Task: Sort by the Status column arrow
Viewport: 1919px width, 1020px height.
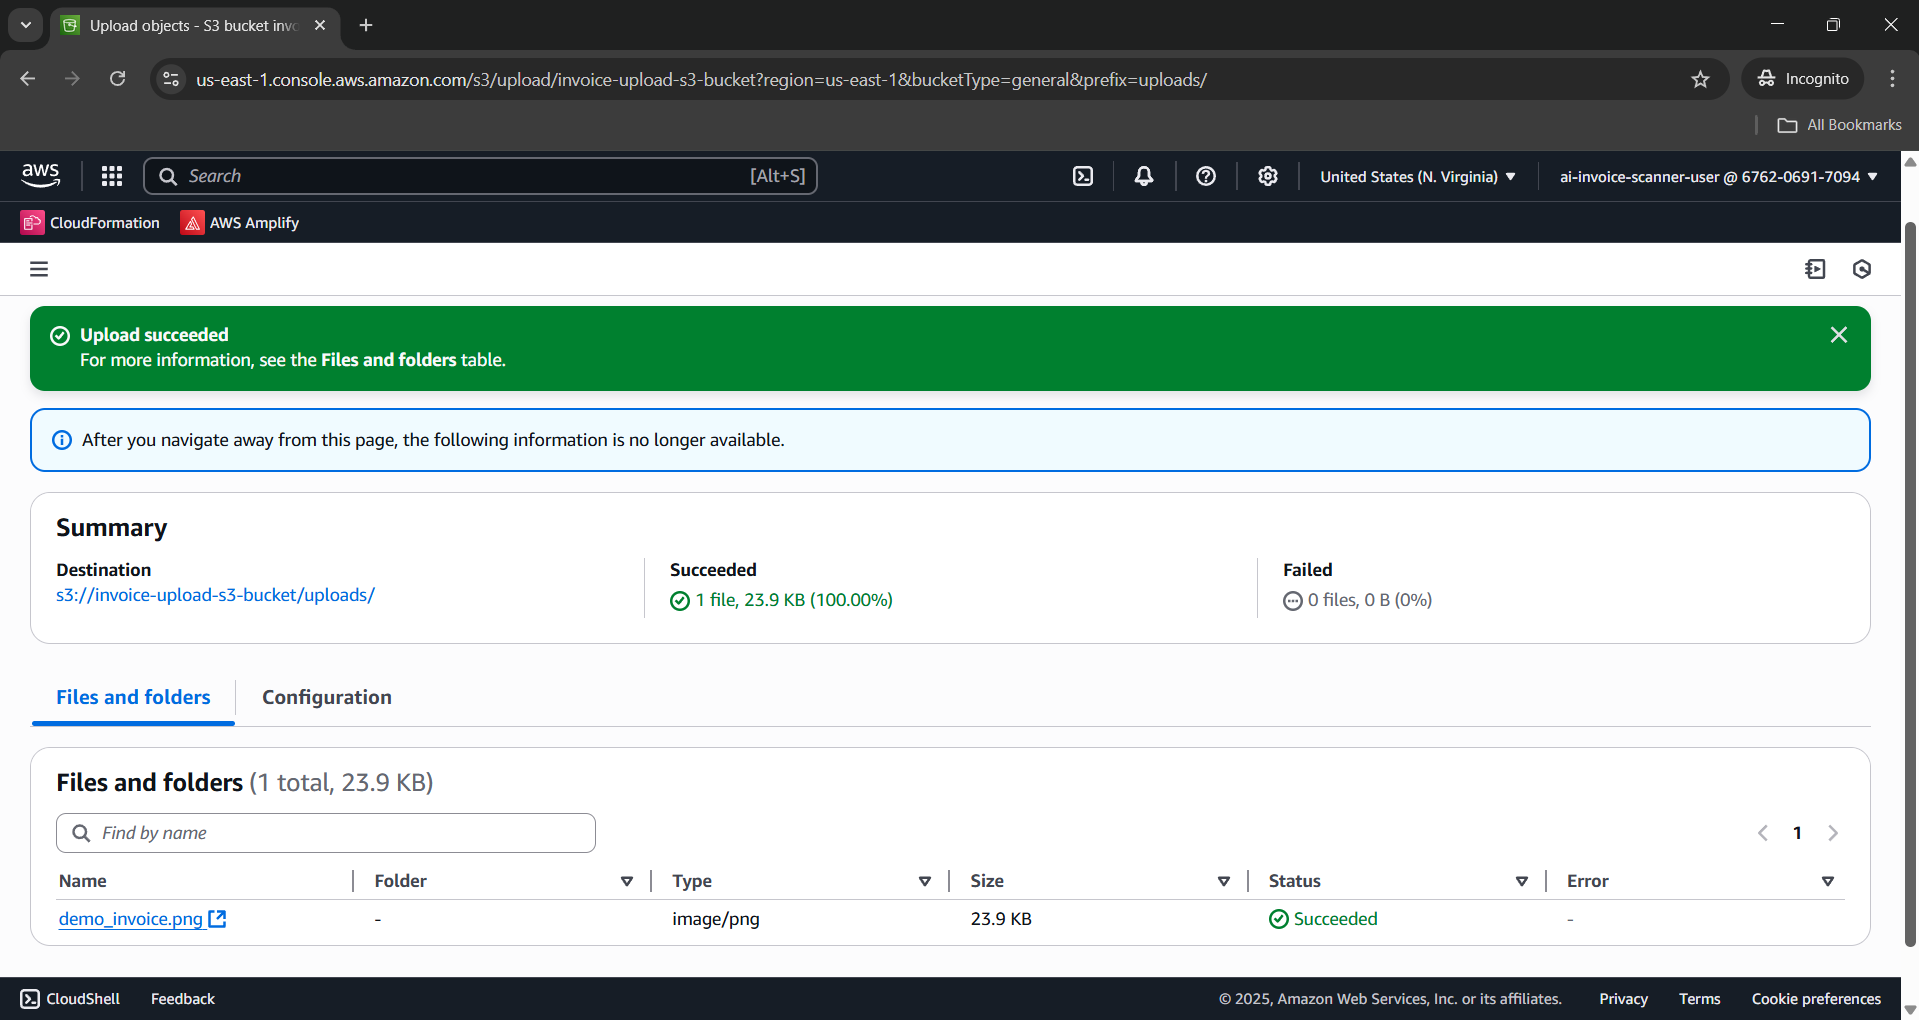Action: 1521,881
